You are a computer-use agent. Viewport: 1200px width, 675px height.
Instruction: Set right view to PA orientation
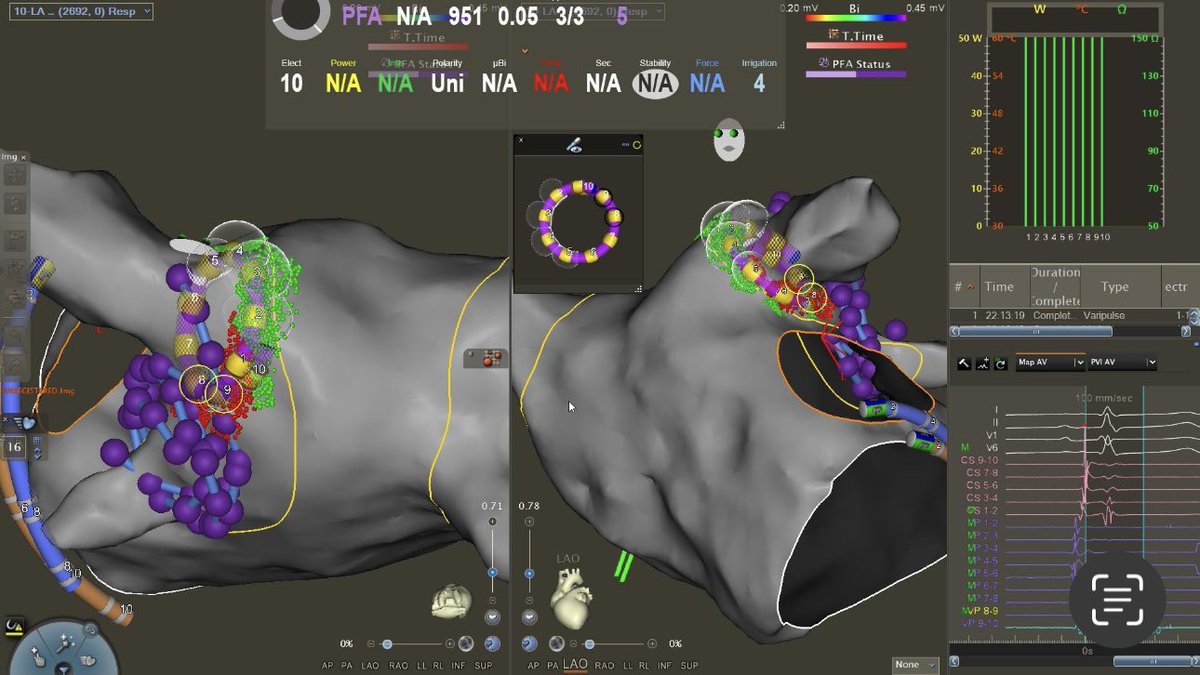[553, 665]
